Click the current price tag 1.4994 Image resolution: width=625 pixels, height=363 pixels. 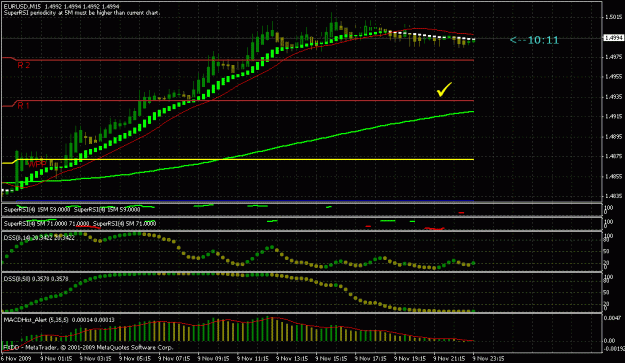pyautogui.click(x=614, y=38)
